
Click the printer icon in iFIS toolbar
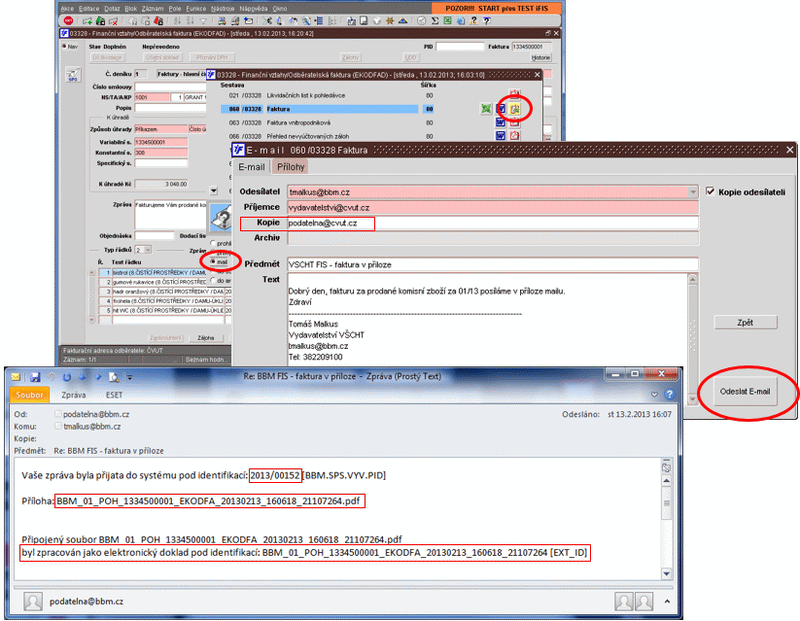[x=222, y=21]
